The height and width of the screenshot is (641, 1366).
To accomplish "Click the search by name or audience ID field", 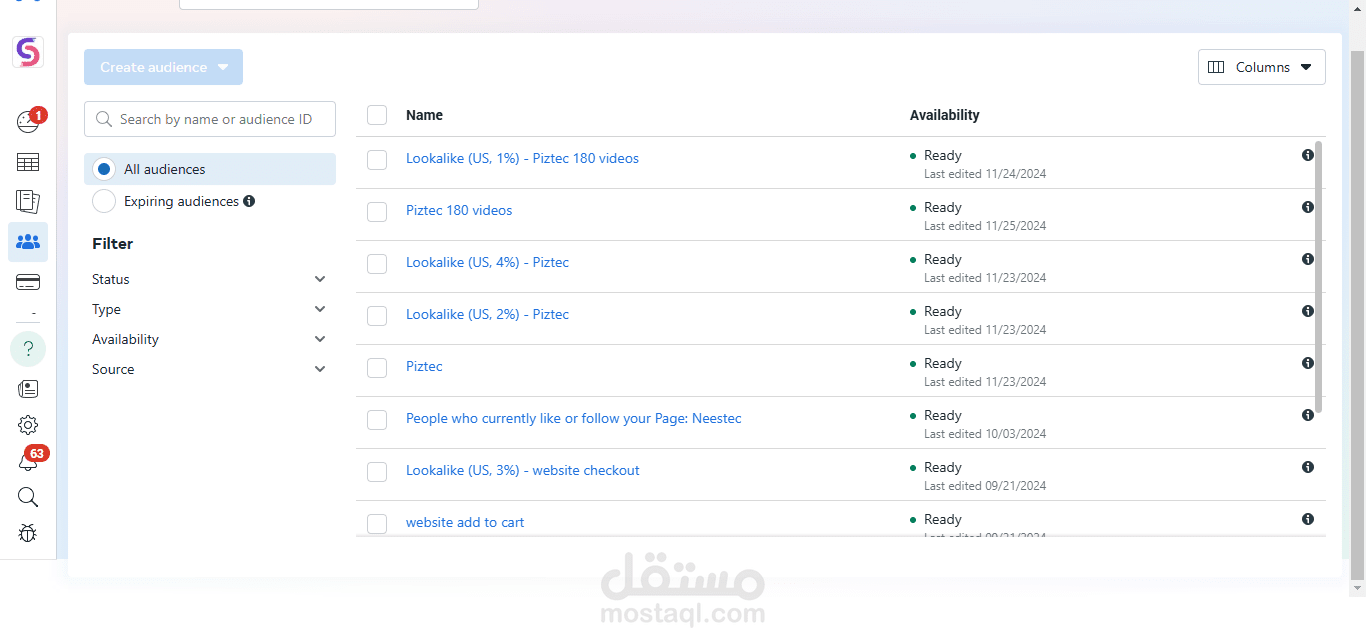I will (x=210, y=119).
